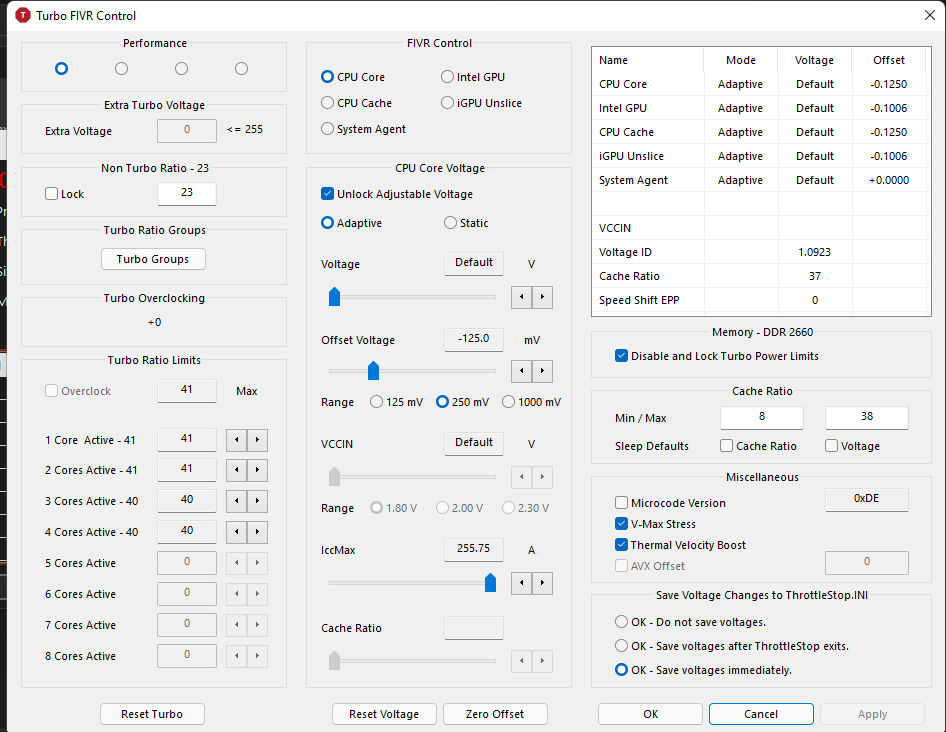Click the Reset Voltage button

pyautogui.click(x=384, y=714)
